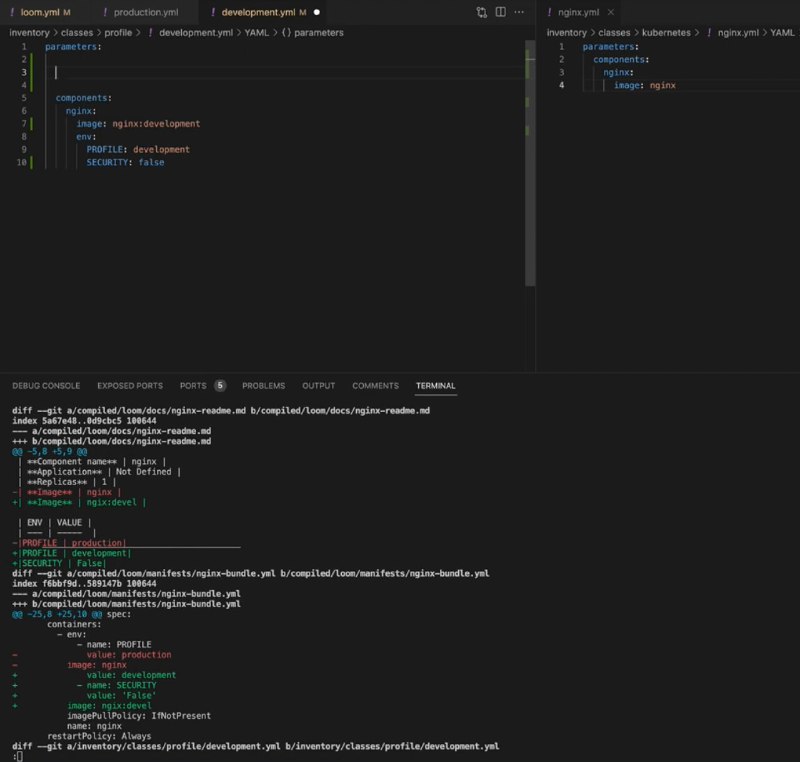Open the Comments panel tab
800x762 pixels.
tap(376, 386)
